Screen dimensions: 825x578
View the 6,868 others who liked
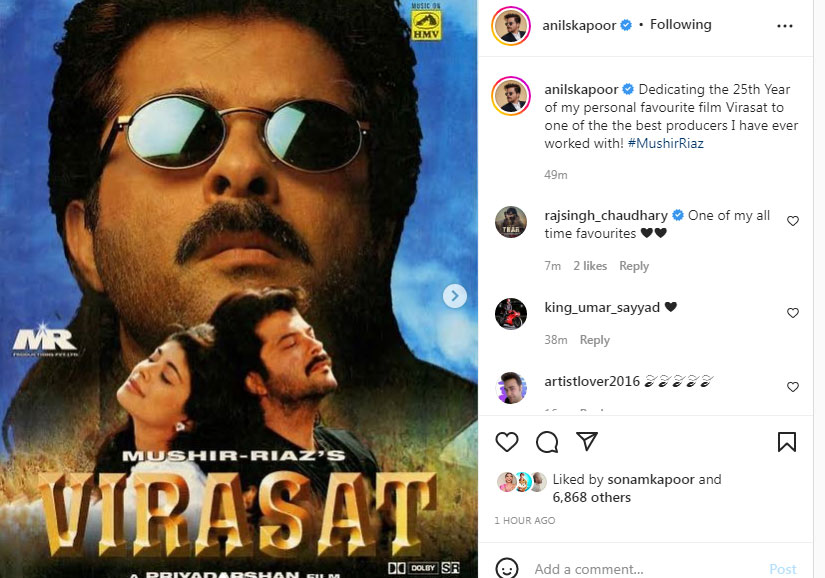pos(591,498)
